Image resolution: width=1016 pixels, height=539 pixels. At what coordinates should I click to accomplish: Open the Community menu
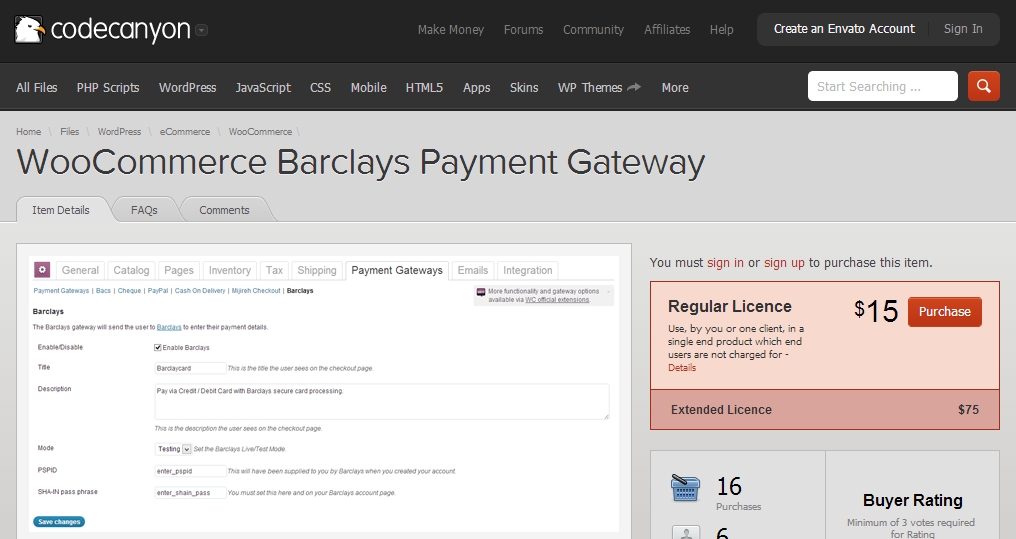[593, 30]
